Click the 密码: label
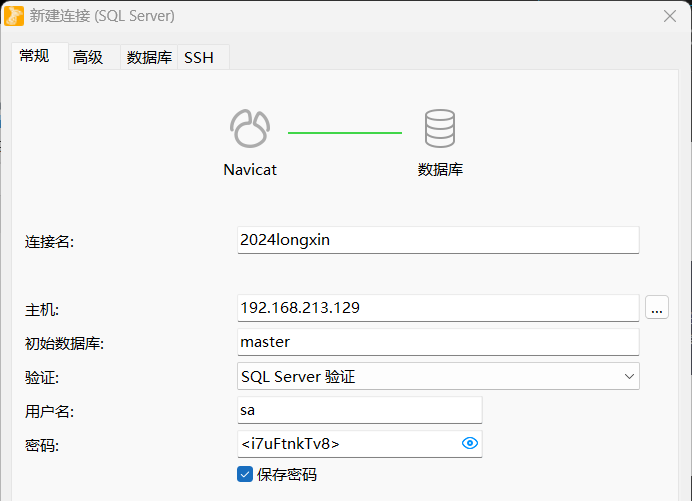The width and height of the screenshot is (692, 501). tap(42, 446)
